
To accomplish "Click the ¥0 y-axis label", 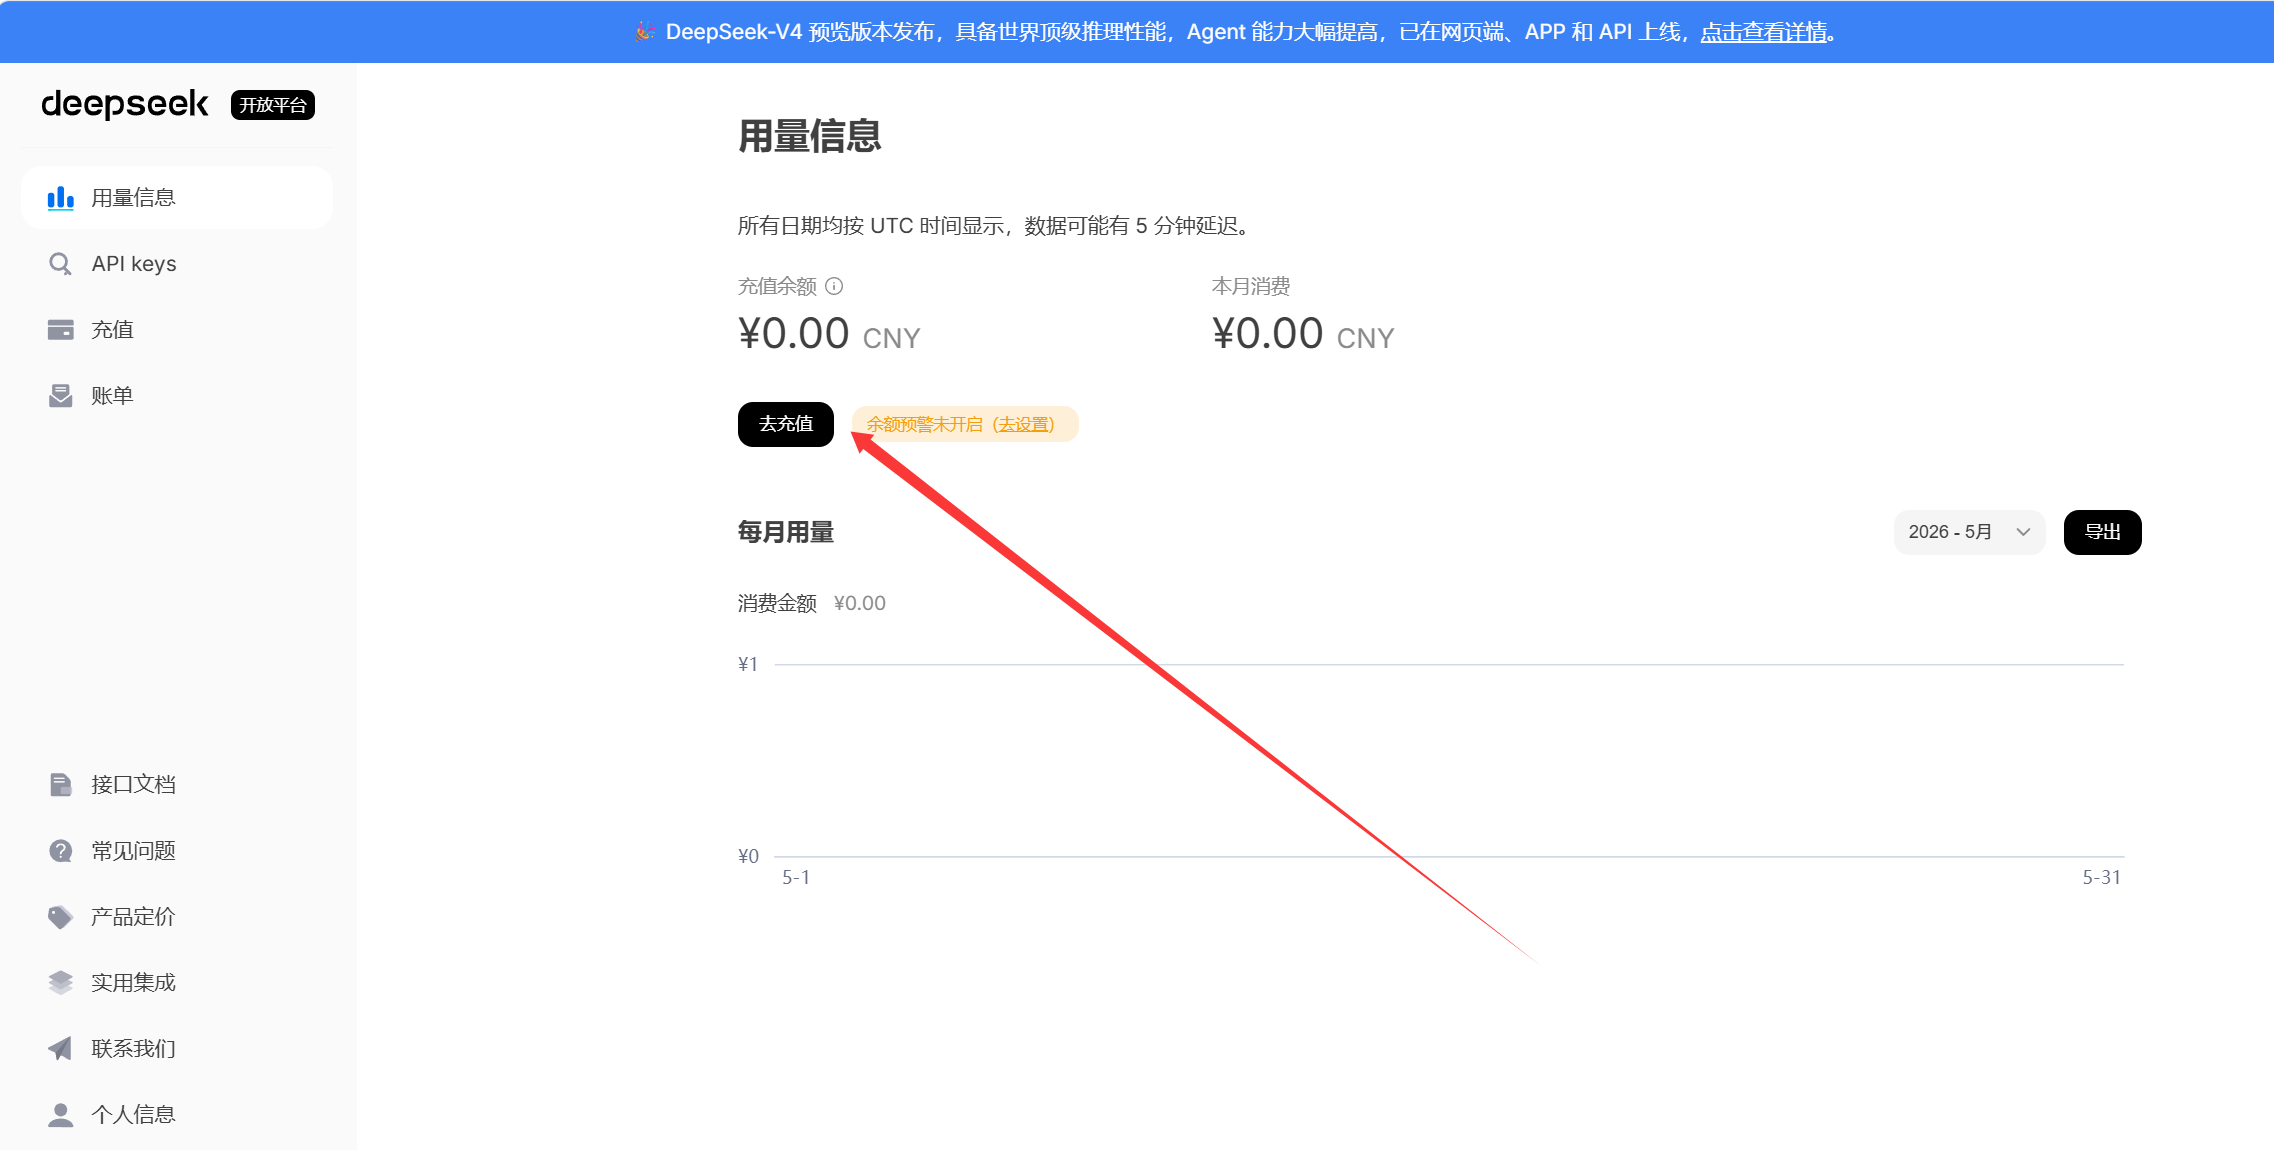I will (748, 856).
